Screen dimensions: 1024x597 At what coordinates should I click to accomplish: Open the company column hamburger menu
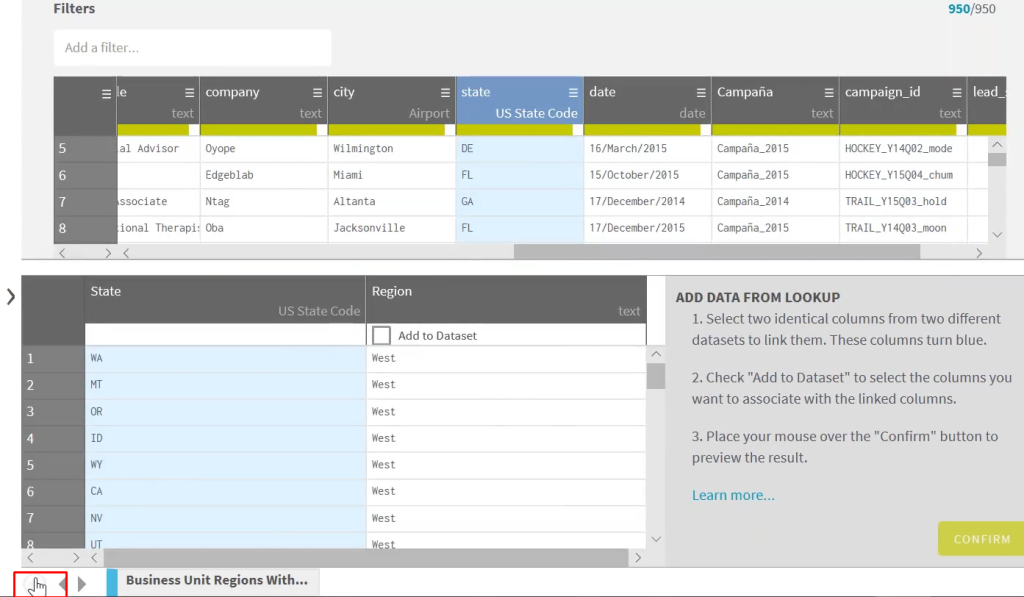[x=318, y=92]
